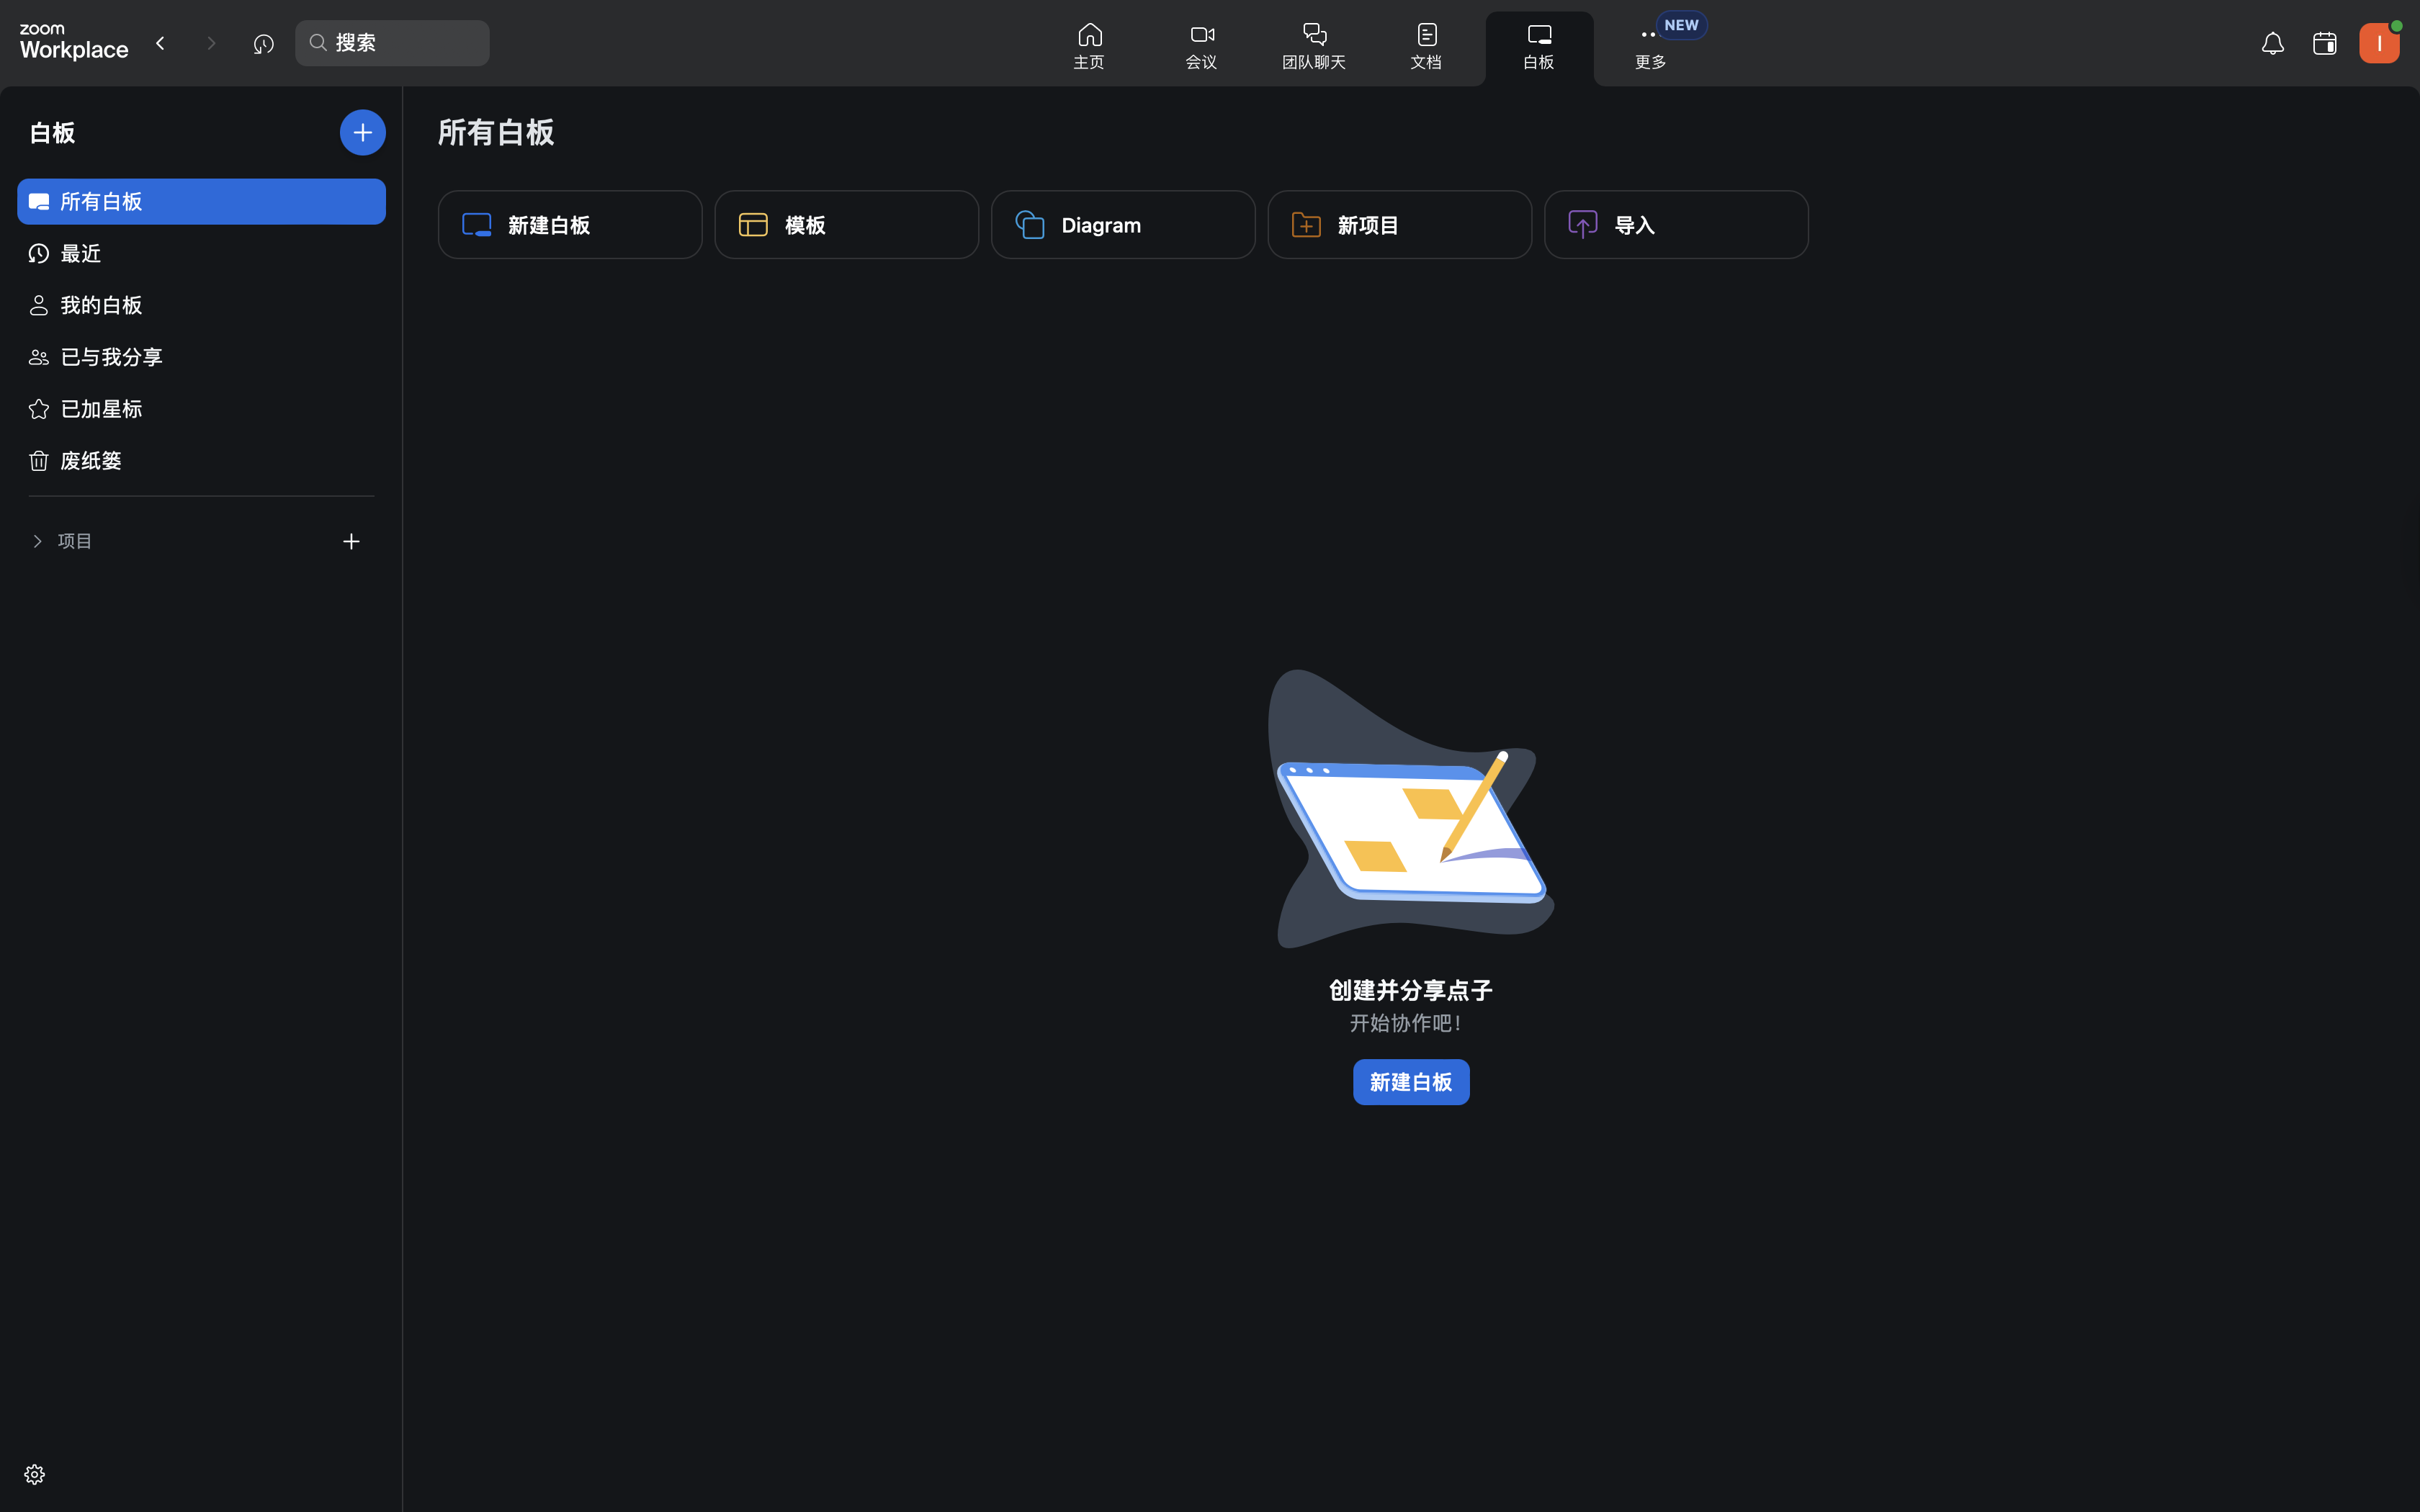This screenshot has width=2420, height=1512.
Task: Click the history clock icon
Action: click(263, 43)
